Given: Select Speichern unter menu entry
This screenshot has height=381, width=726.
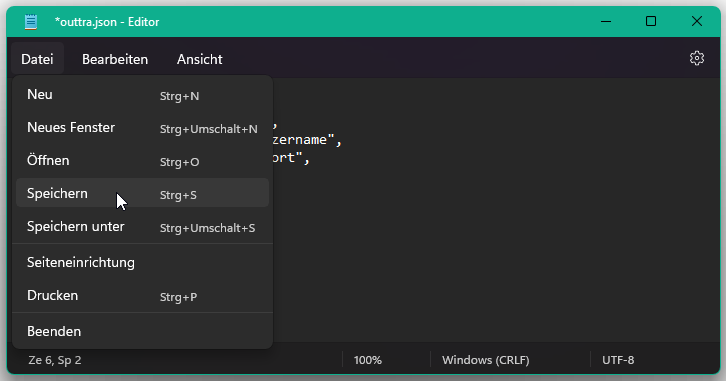Looking at the screenshot, I should 143,227.
